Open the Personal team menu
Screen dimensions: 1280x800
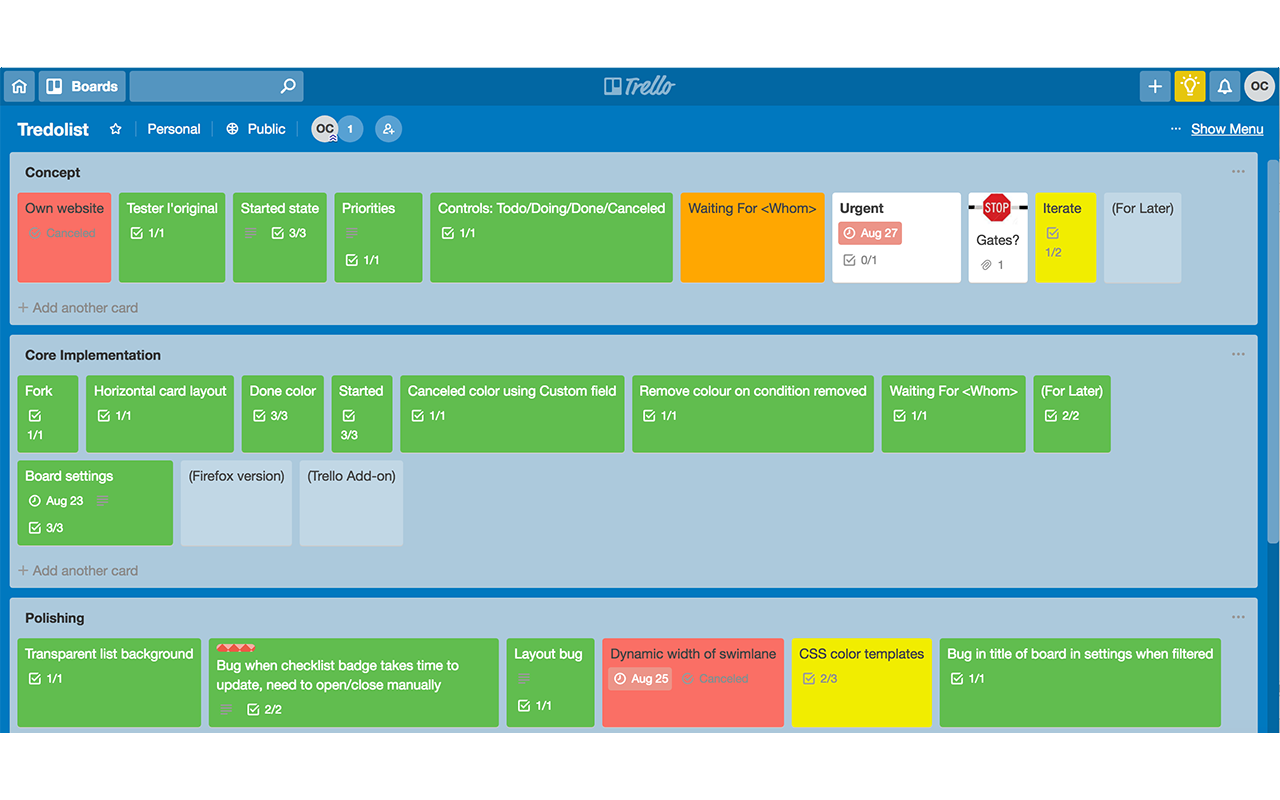pos(174,129)
